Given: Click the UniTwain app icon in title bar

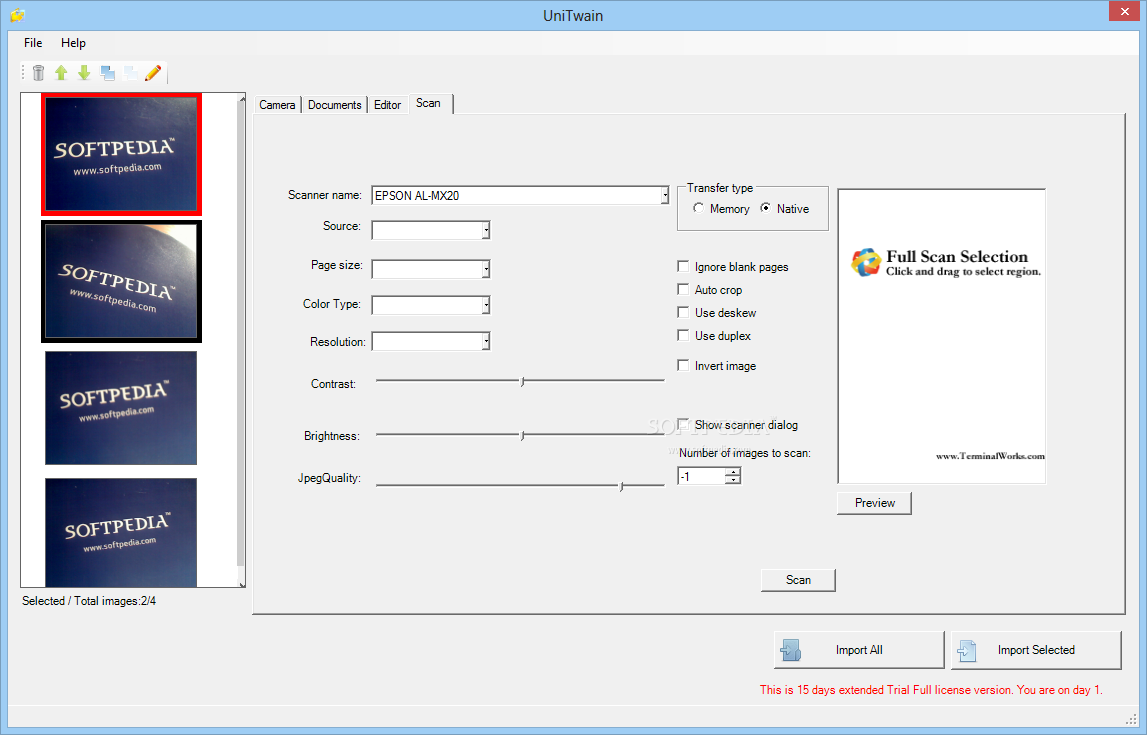Looking at the screenshot, I should (x=18, y=15).
